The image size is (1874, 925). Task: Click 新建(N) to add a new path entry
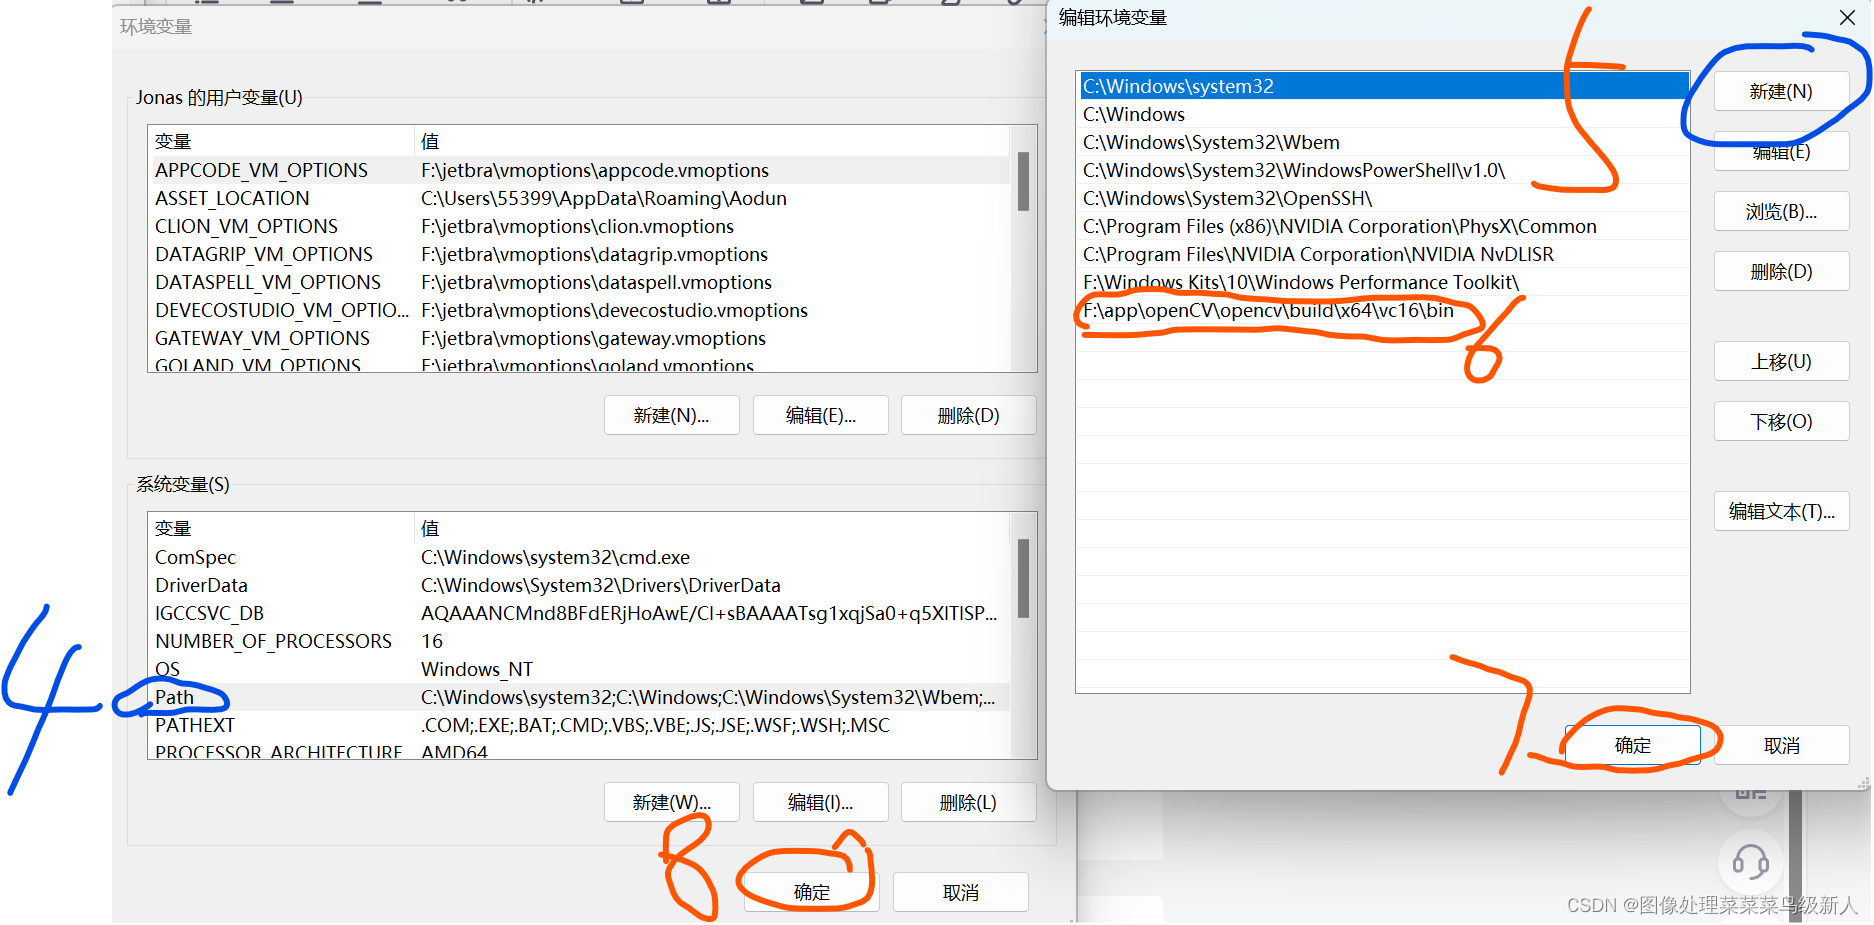coord(1780,91)
